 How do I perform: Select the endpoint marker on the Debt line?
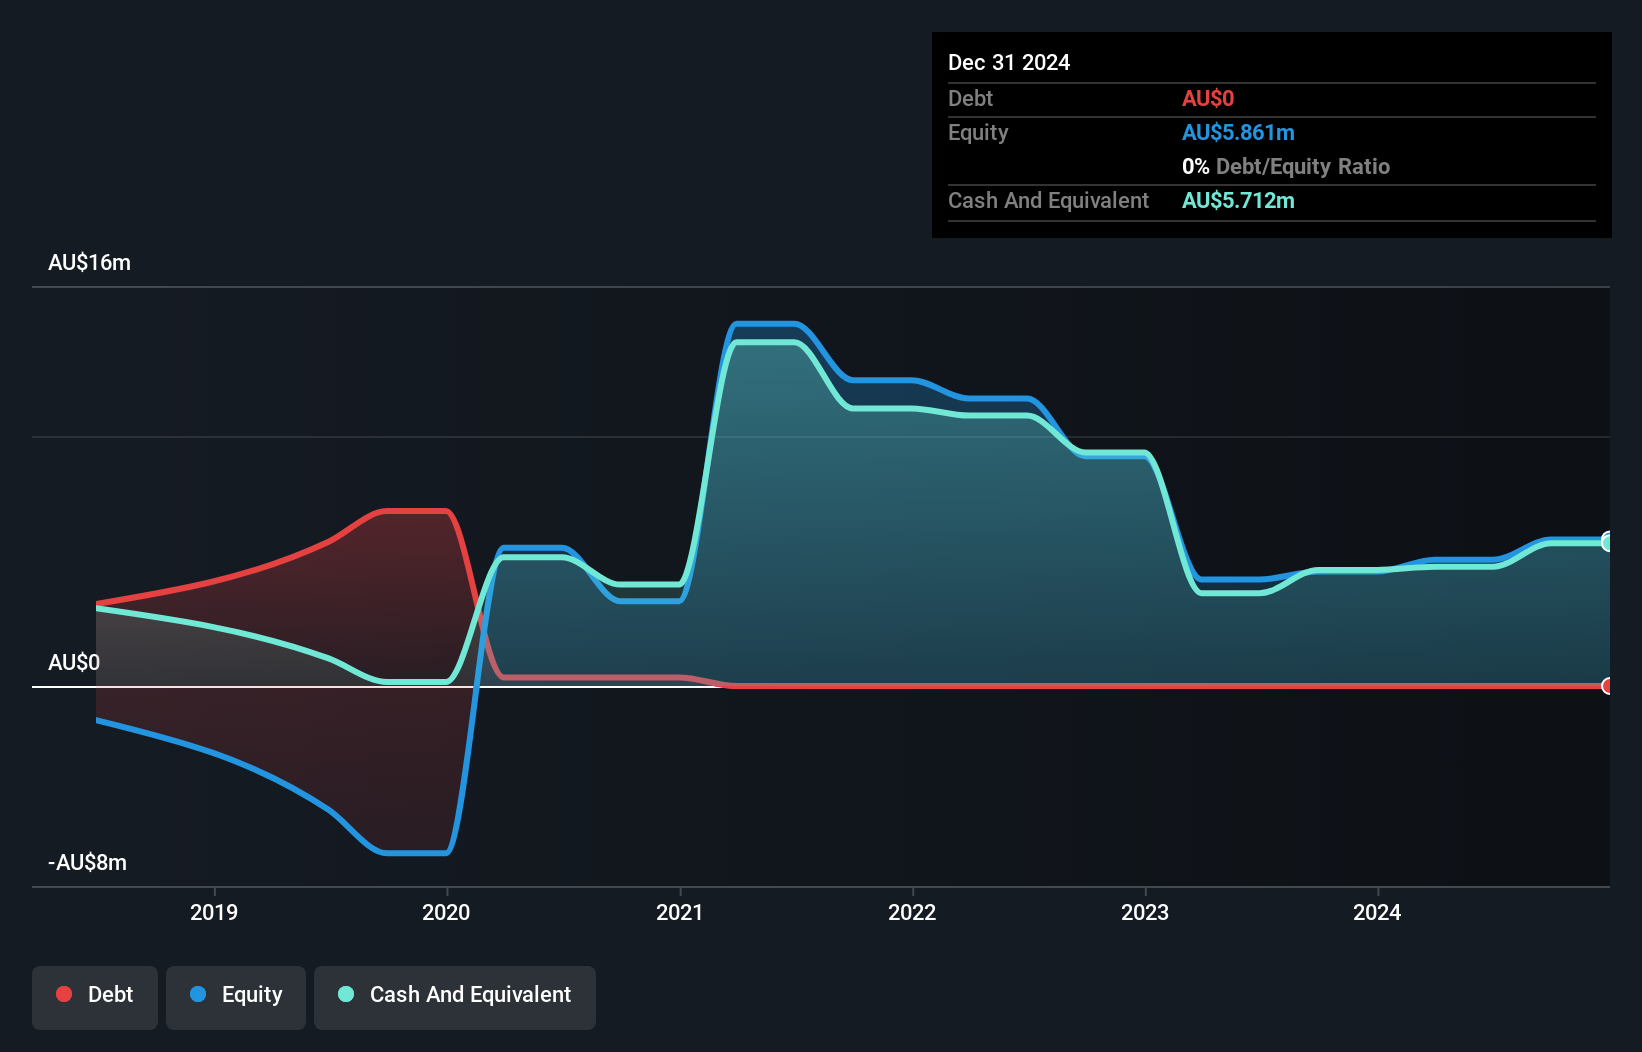pyautogui.click(x=1608, y=687)
